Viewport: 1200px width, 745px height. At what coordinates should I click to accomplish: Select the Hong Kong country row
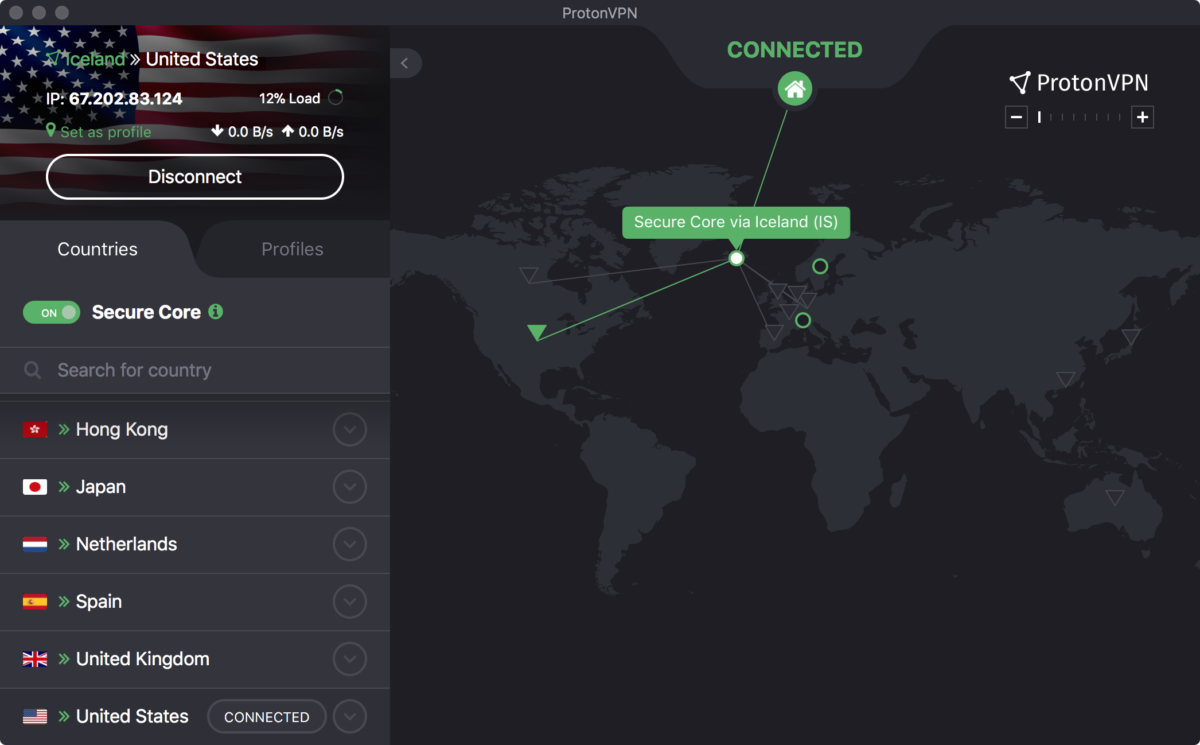[x=195, y=430]
